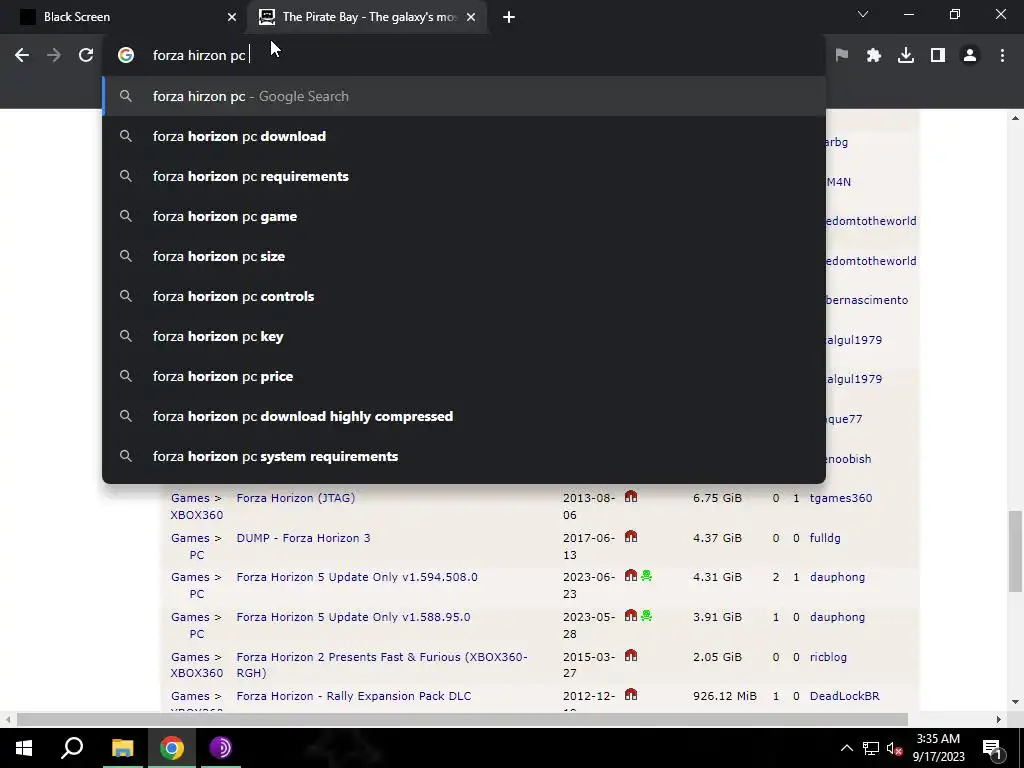Screen dimensions: 1024x768
Task: Click magnet icon for DUMP - Forza Horizon 3
Action: point(631,536)
